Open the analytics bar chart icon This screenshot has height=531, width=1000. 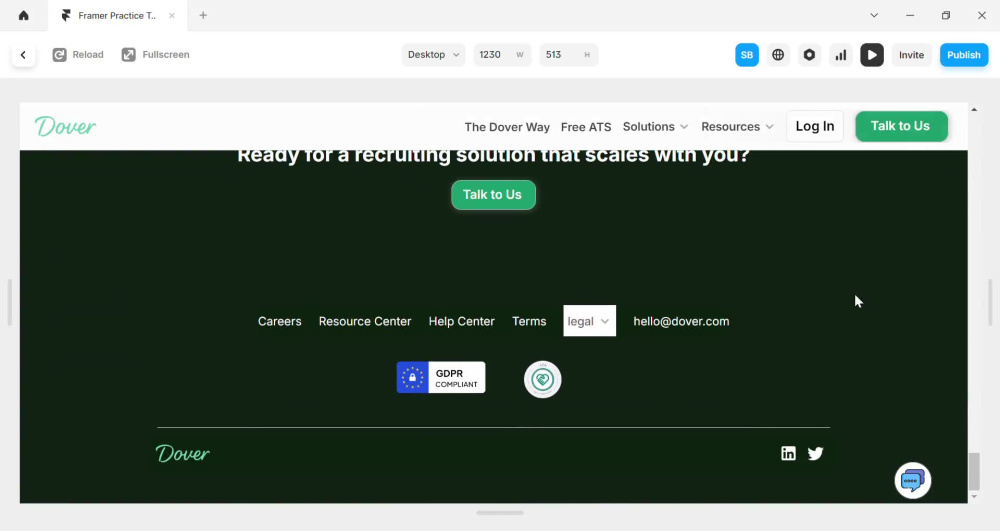pyautogui.click(x=841, y=55)
